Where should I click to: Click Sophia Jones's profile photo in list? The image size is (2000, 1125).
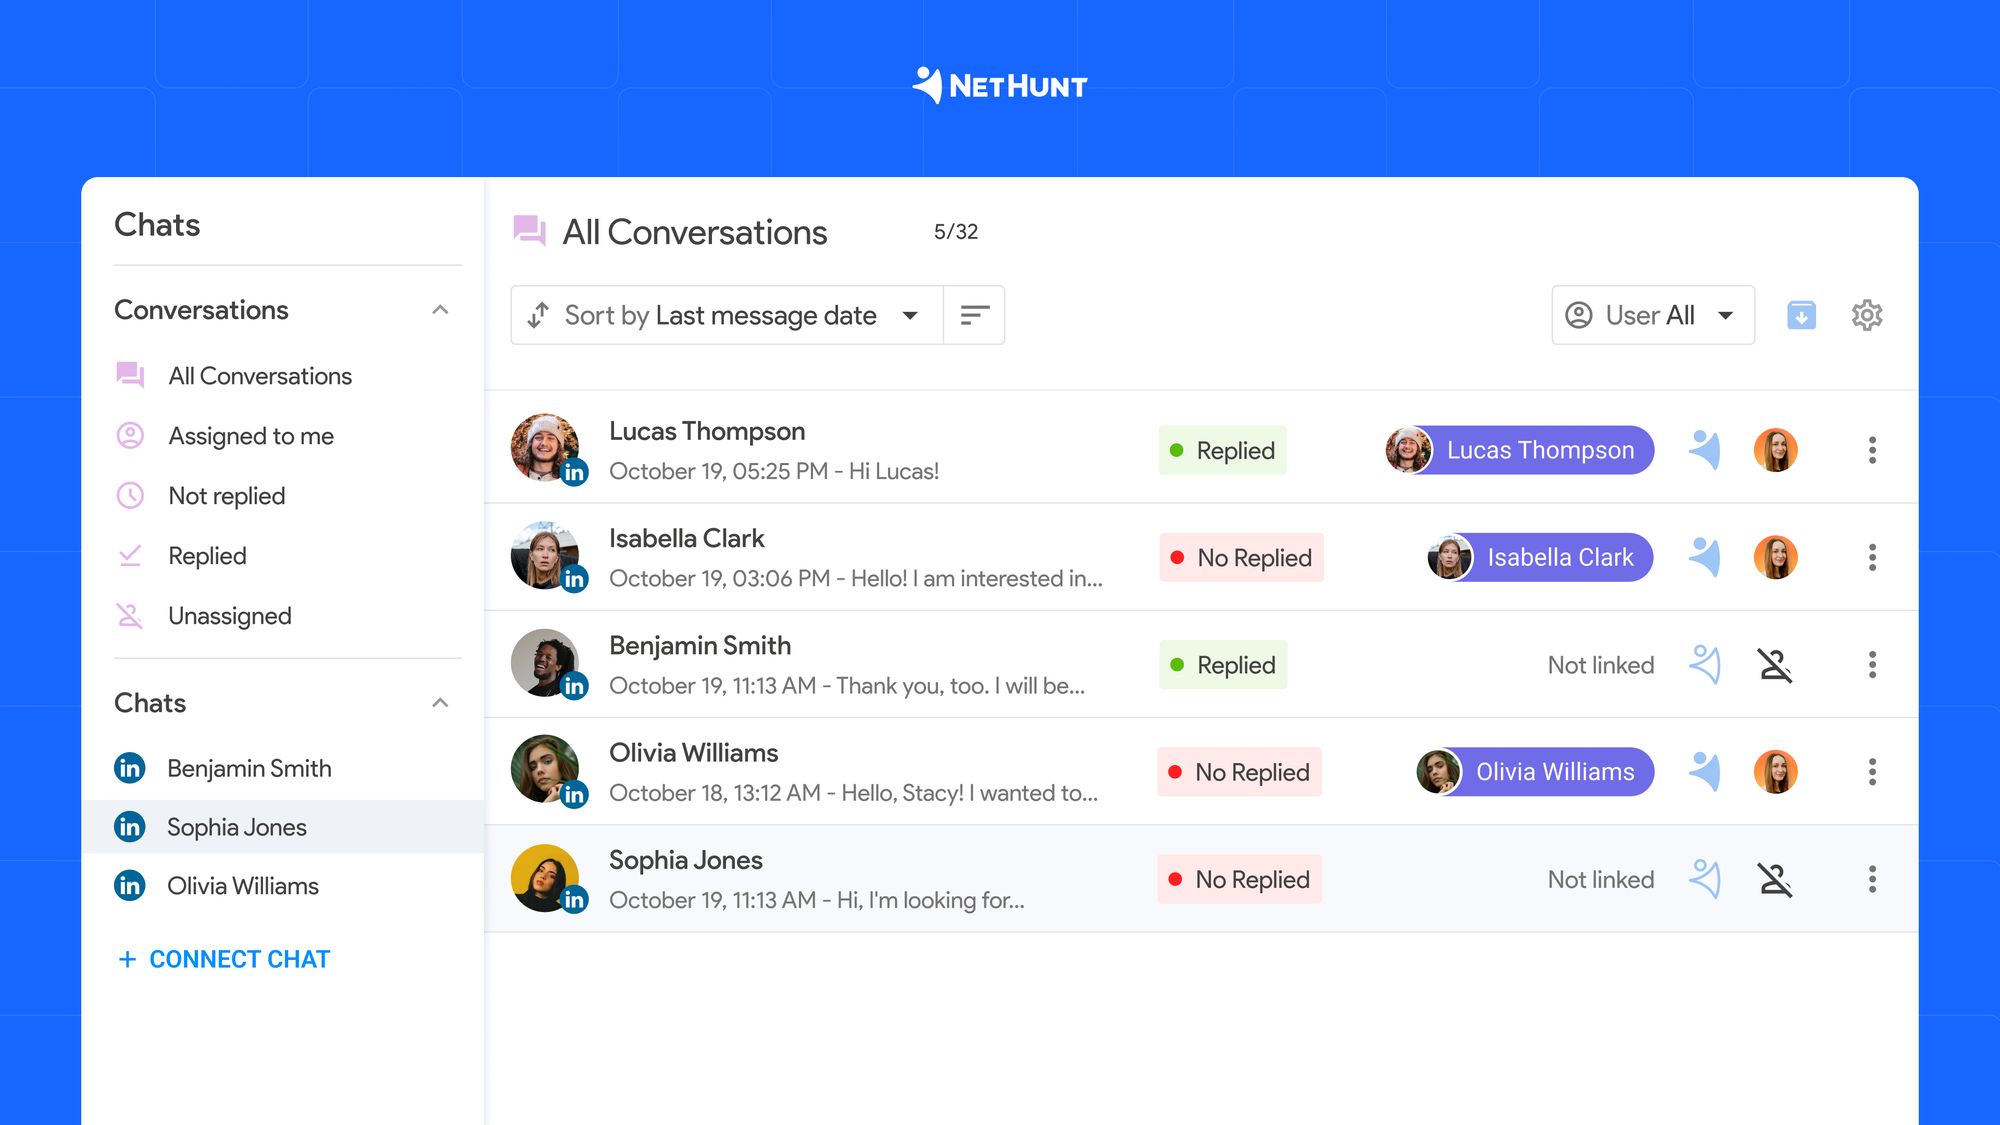tap(545, 877)
